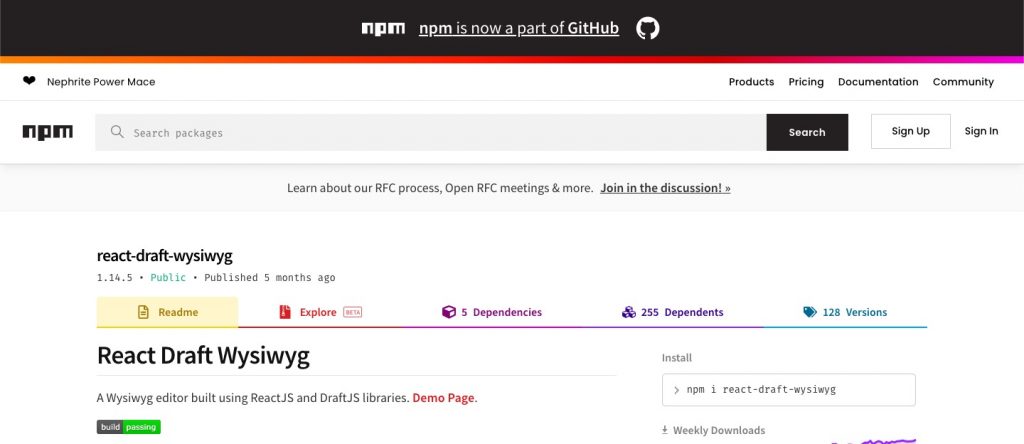Open the Pricing page

click(x=806, y=82)
